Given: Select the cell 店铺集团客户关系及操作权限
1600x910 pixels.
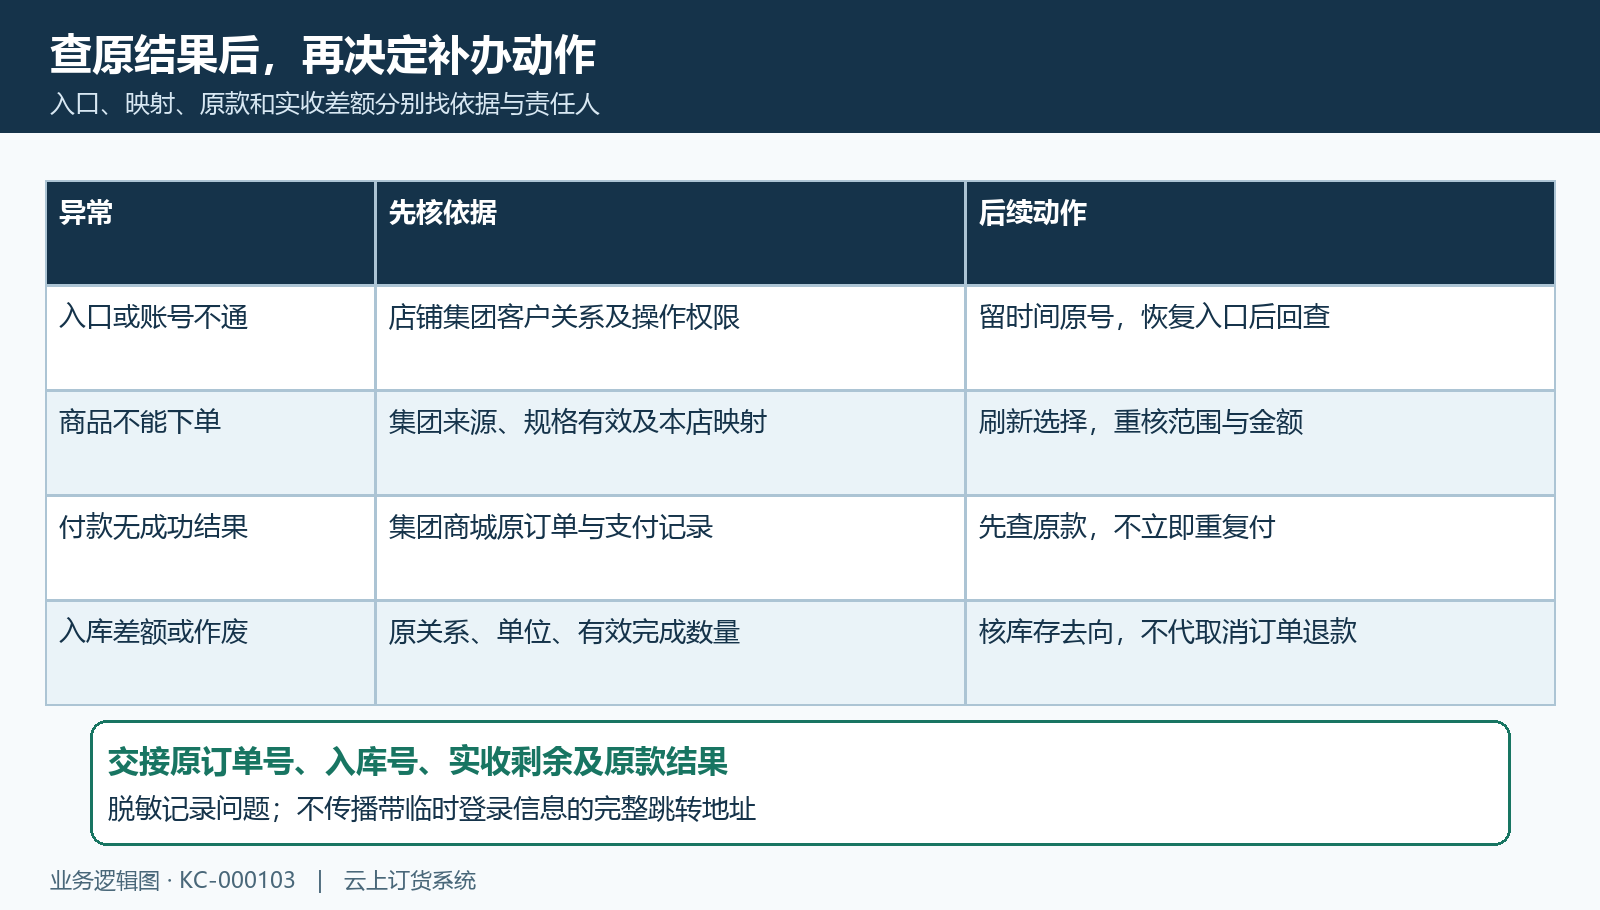Looking at the screenshot, I should pyautogui.click(x=670, y=338).
